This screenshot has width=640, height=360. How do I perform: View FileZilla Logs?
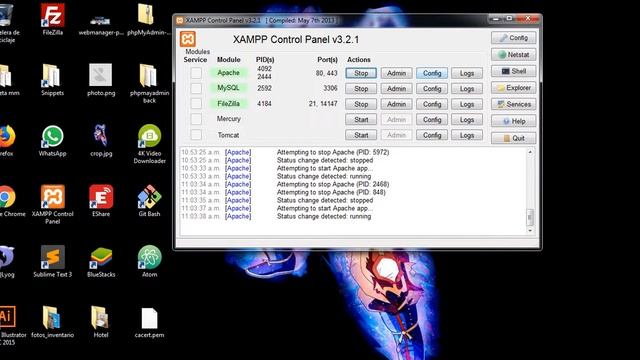(467, 104)
